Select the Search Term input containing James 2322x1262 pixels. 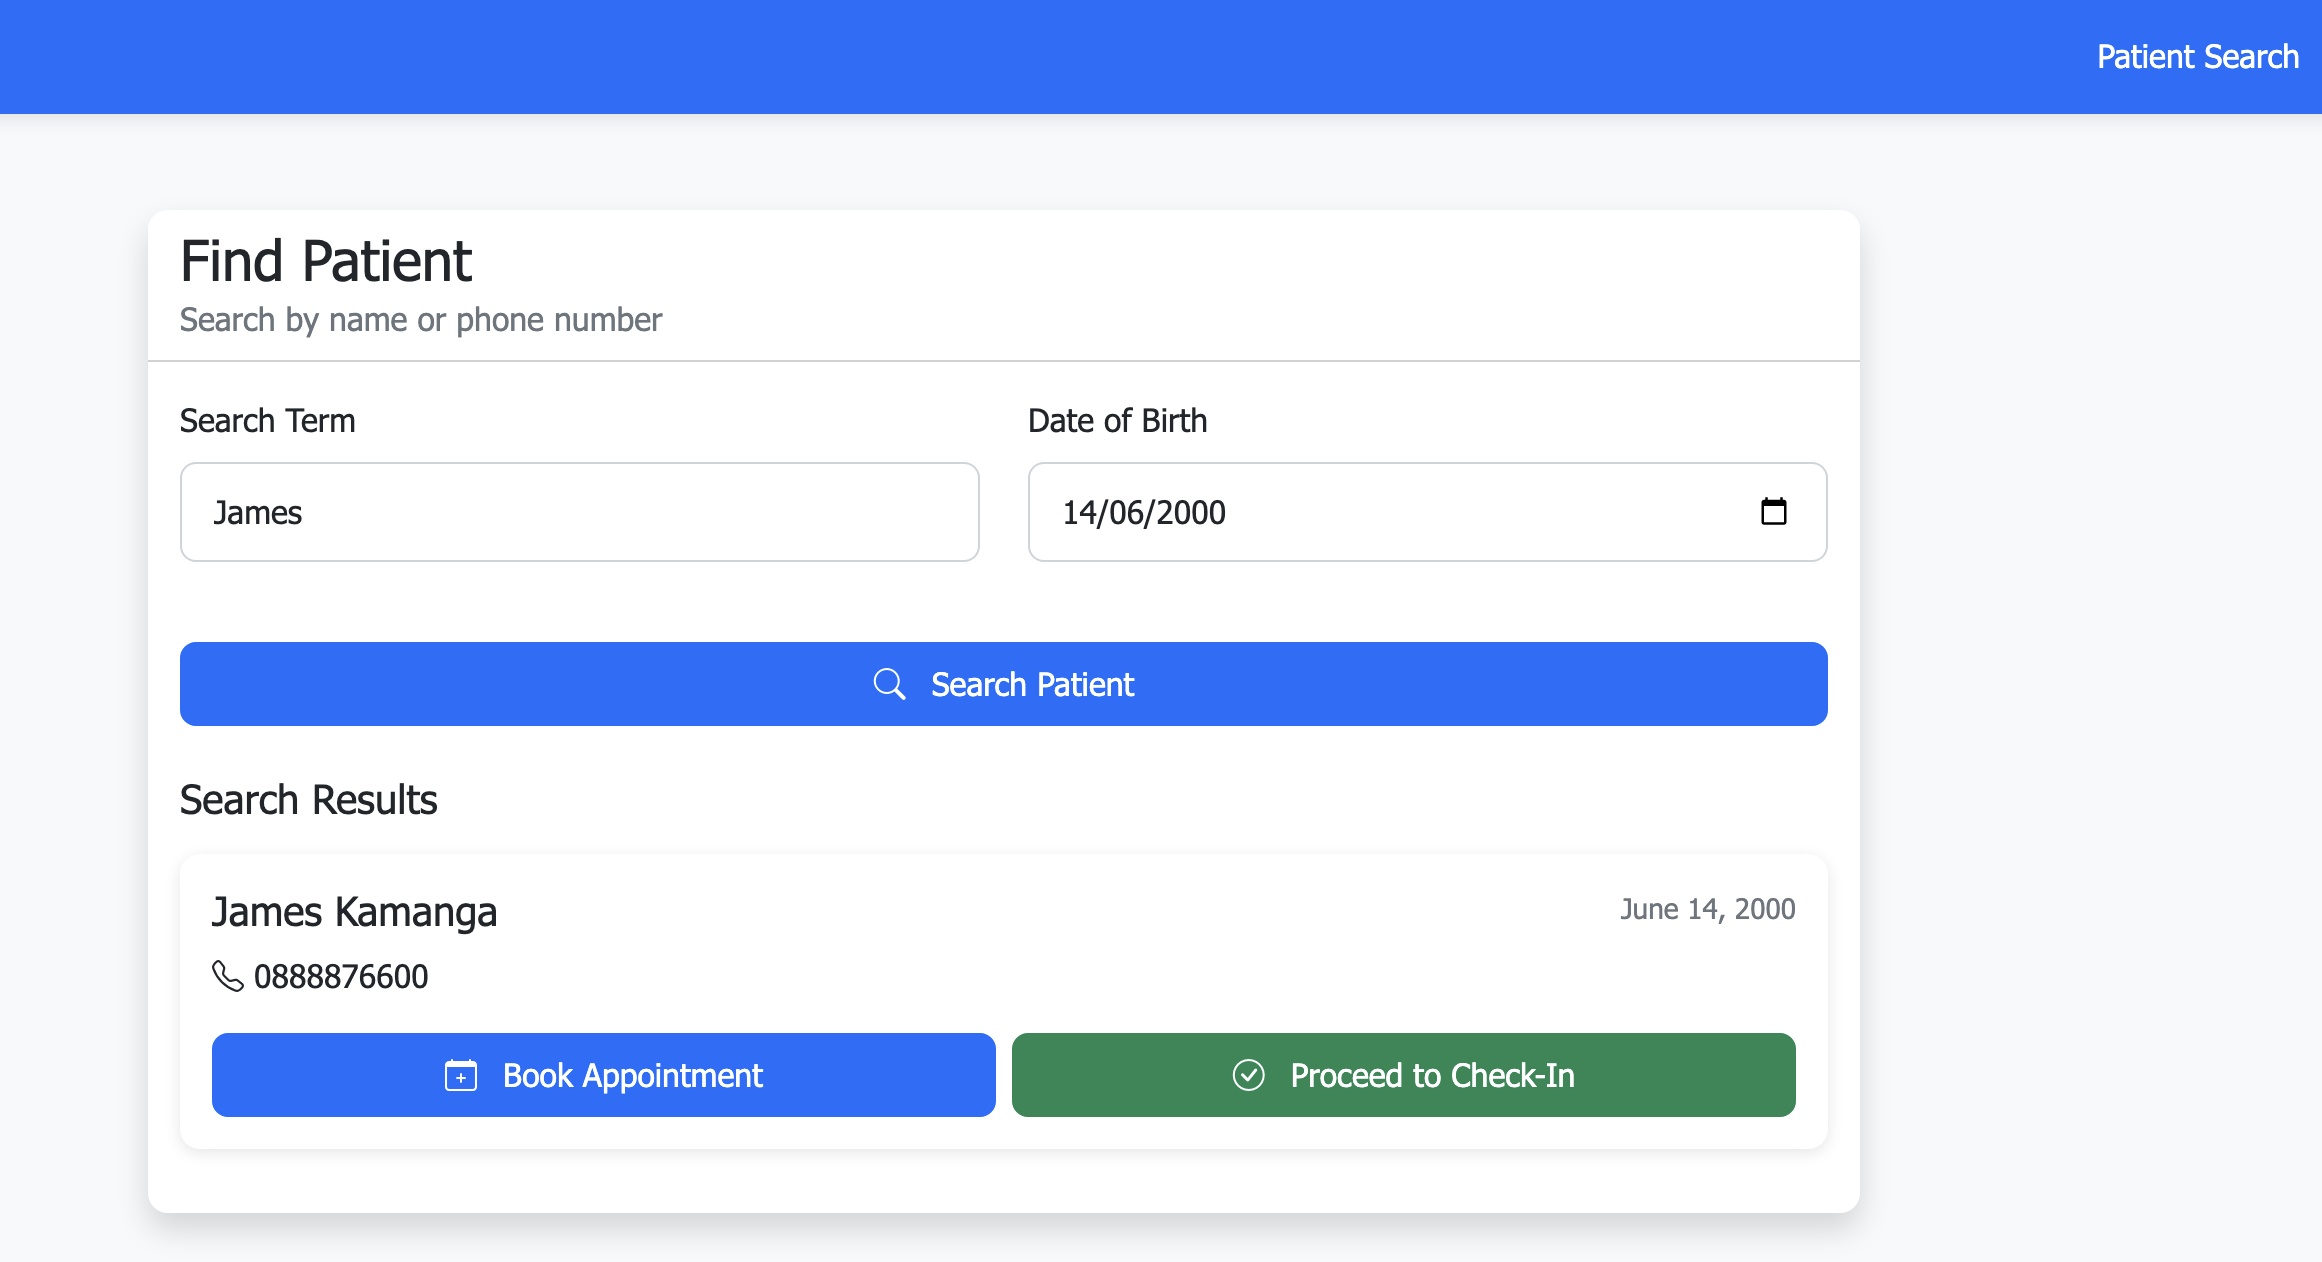(x=579, y=512)
